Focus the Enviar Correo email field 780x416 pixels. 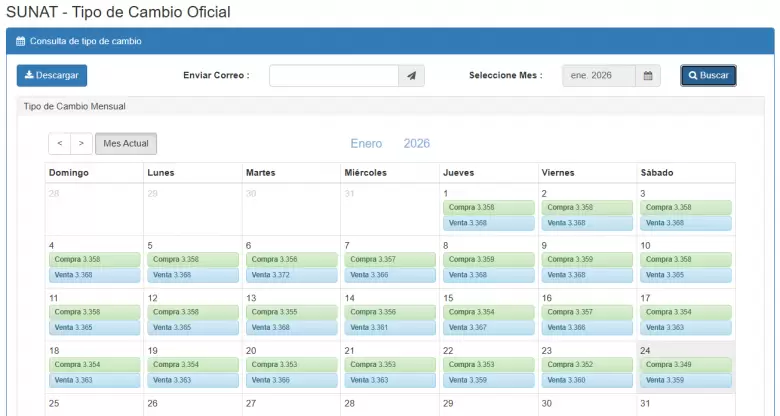[x=334, y=76]
